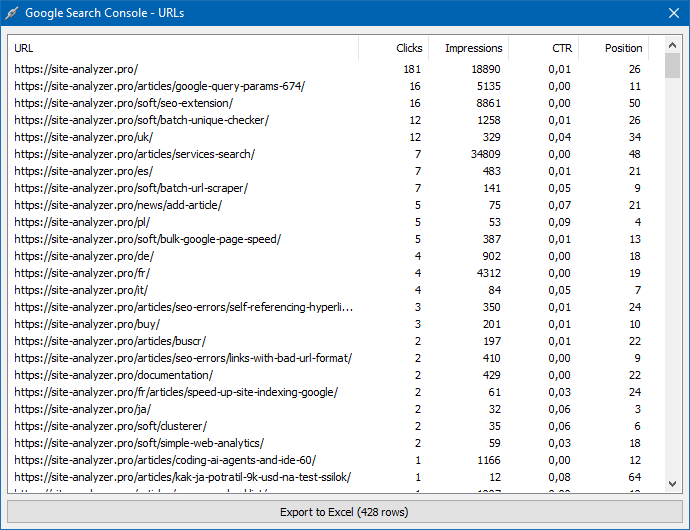This screenshot has height=530, width=690.
Task: Click the 8861 impressions value
Action: pyautogui.click(x=488, y=103)
